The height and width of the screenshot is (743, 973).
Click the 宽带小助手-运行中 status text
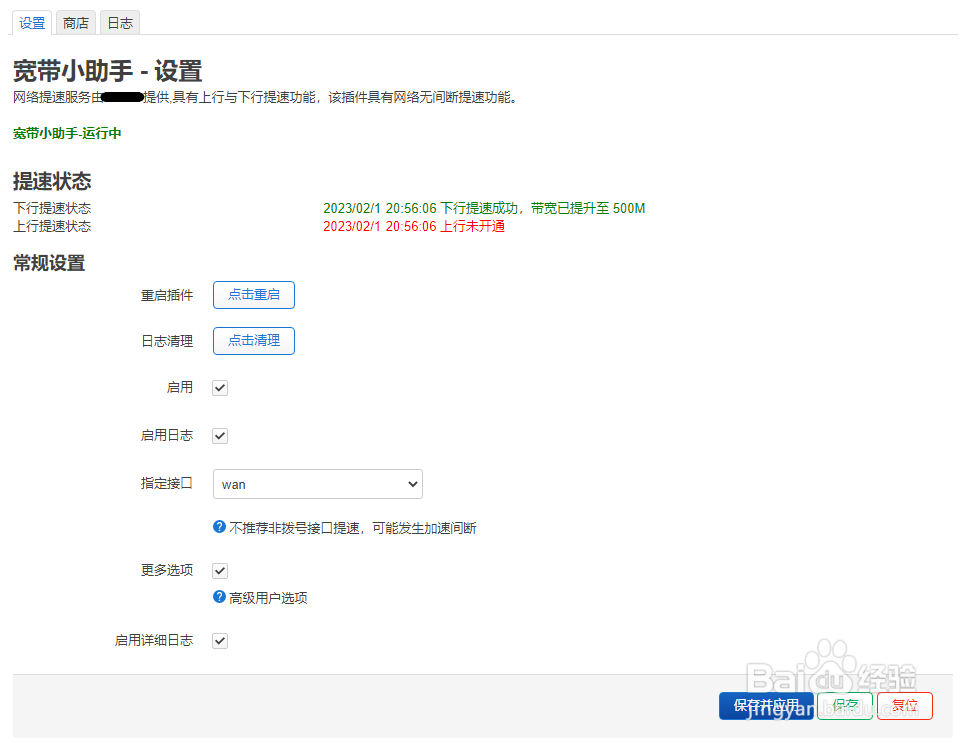[67, 133]
